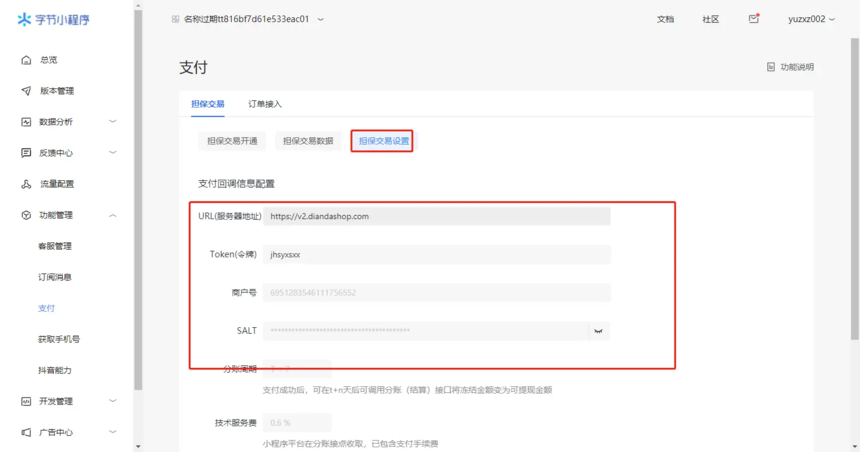Click the 功能说明 document icon

coord(771,67)
